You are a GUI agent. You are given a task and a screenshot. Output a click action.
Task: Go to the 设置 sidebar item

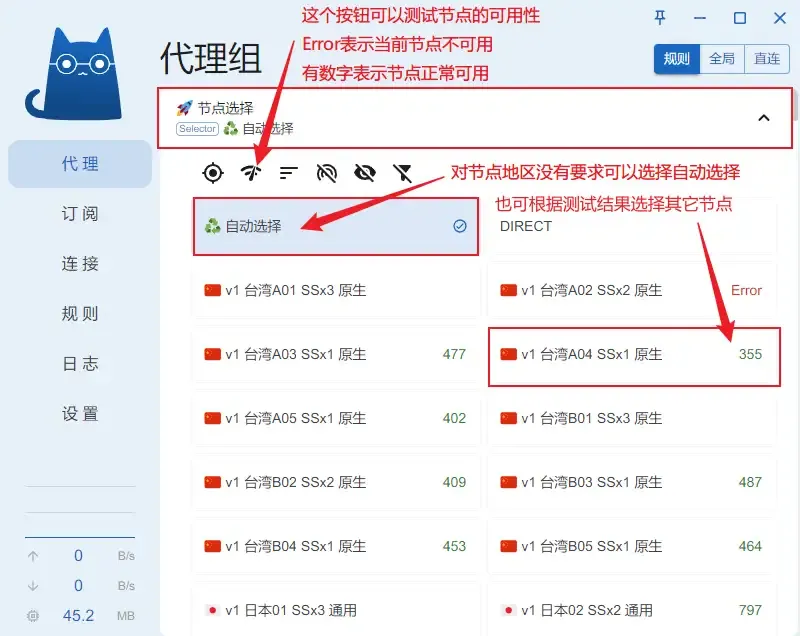80,414
